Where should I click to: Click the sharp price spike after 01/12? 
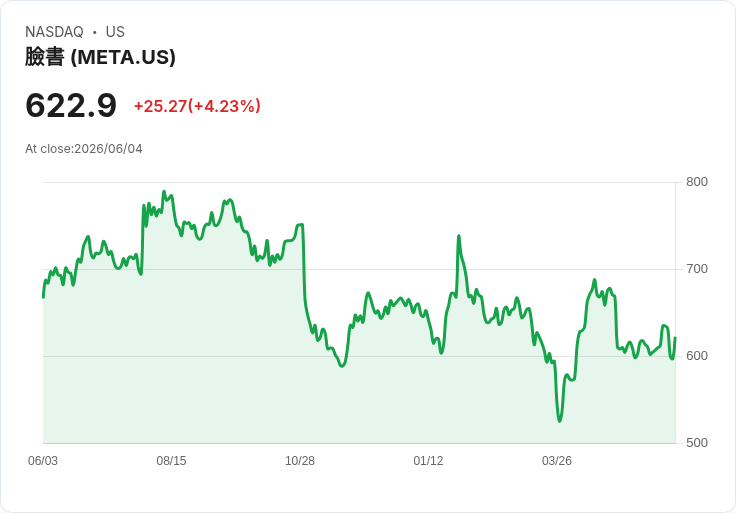(459, 236)
